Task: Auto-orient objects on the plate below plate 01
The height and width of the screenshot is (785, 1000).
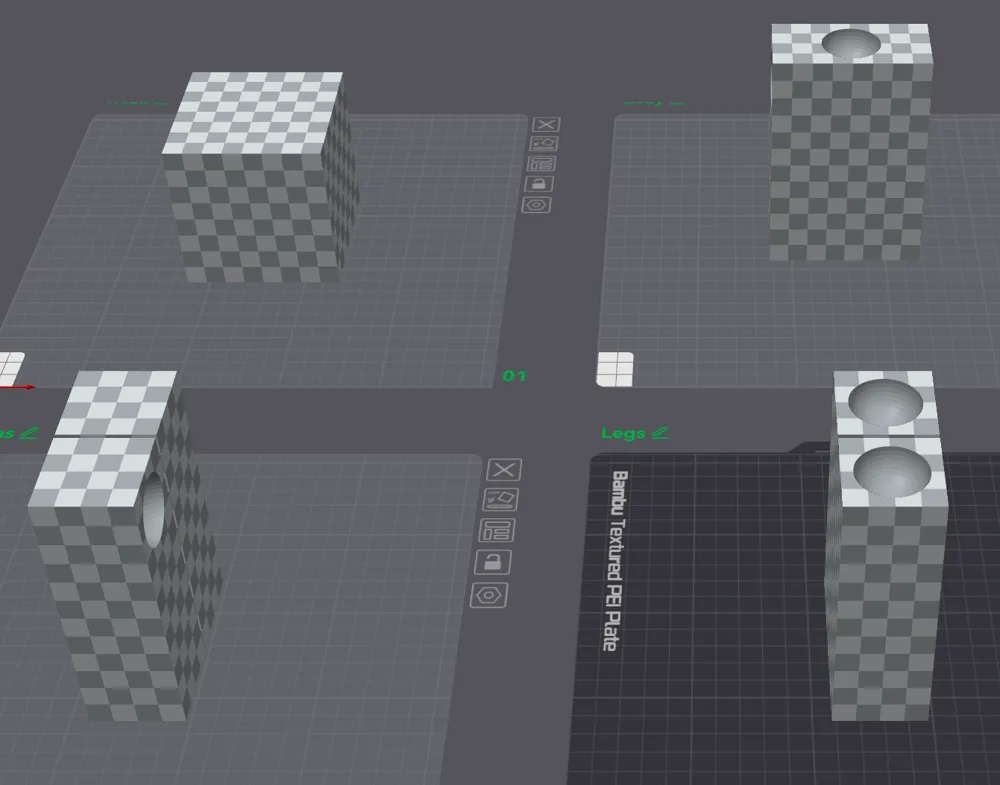Action: [500, 500]
